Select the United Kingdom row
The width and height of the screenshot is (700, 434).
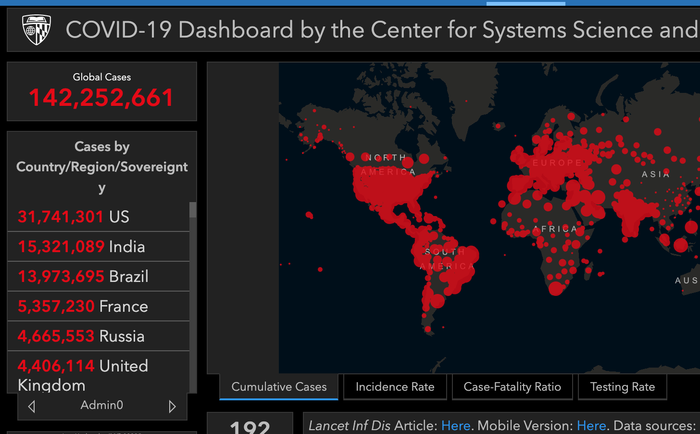pos(99,374)
